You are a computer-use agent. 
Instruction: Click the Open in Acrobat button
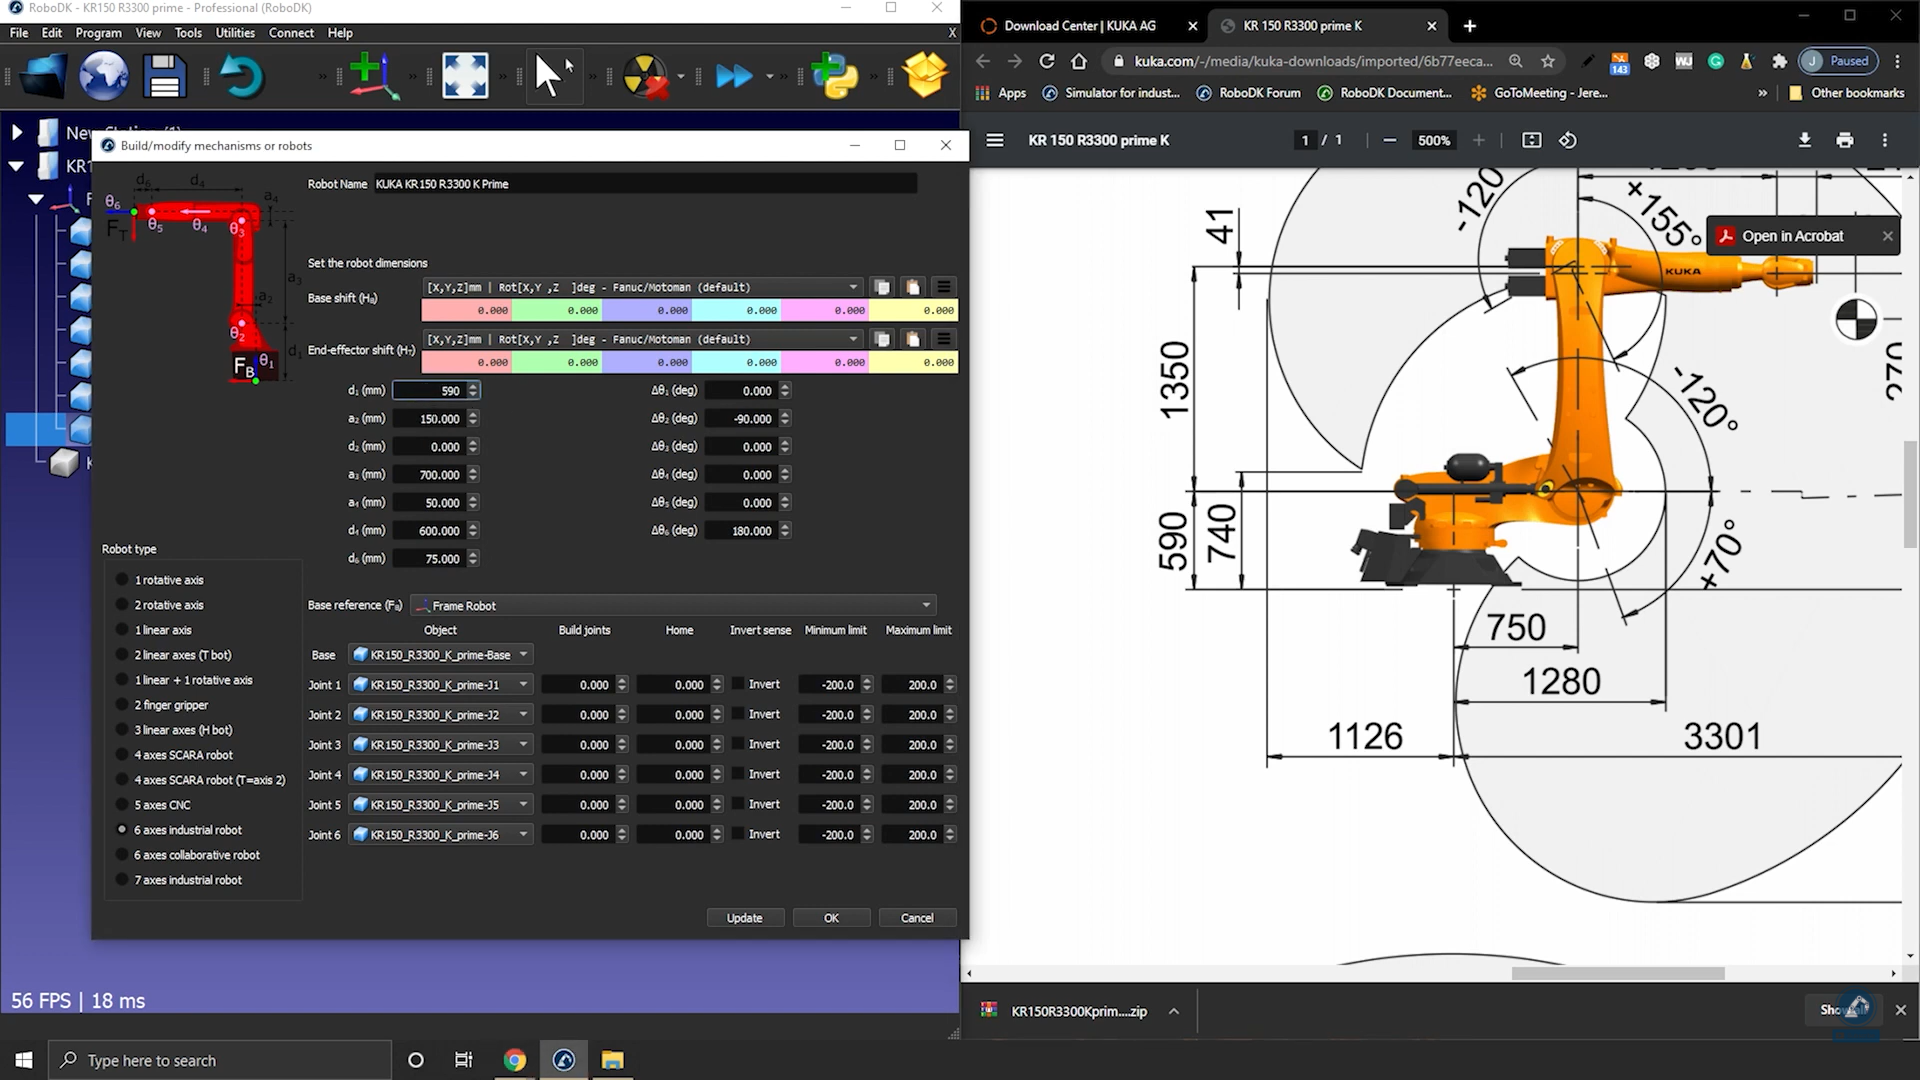1792,236
